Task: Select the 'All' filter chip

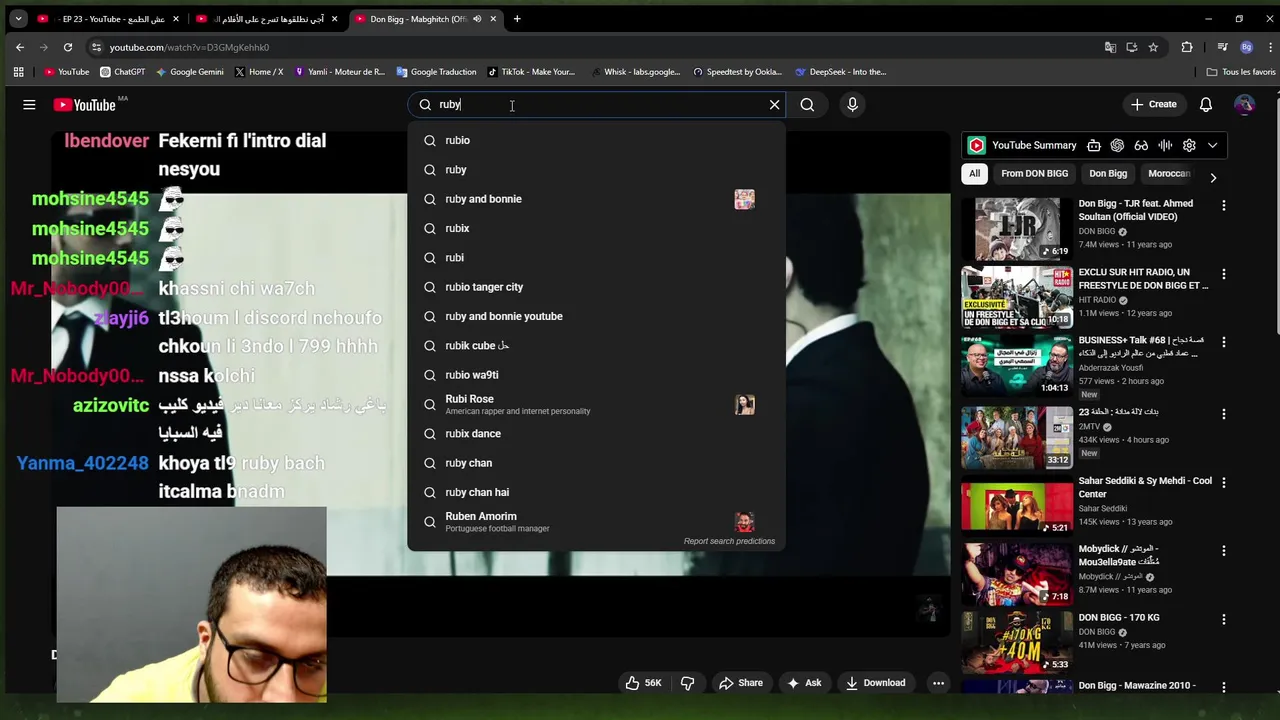Action: pos(974,173)
